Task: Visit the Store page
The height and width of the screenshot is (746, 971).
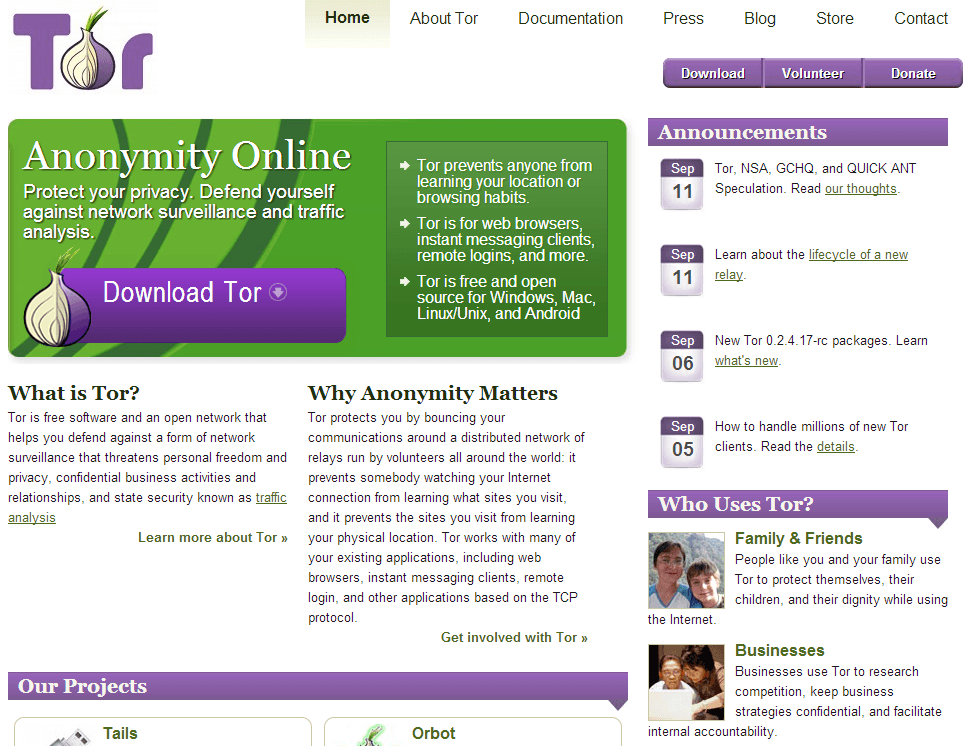Action: (835, 19)
